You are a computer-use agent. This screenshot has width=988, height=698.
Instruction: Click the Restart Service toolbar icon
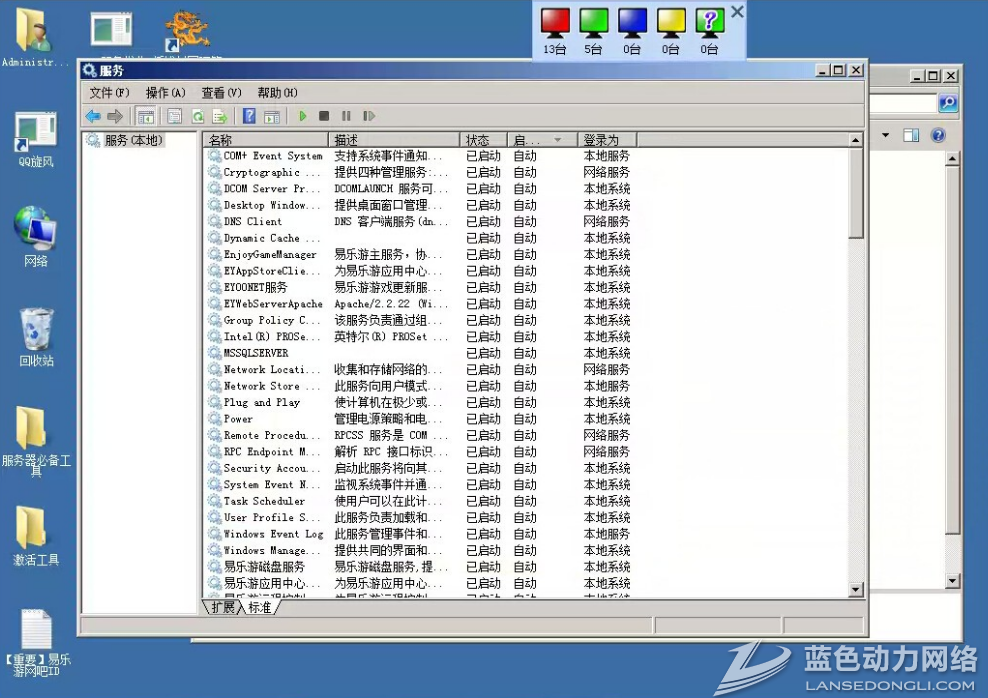pyautogui.click(x=368, y=116)
